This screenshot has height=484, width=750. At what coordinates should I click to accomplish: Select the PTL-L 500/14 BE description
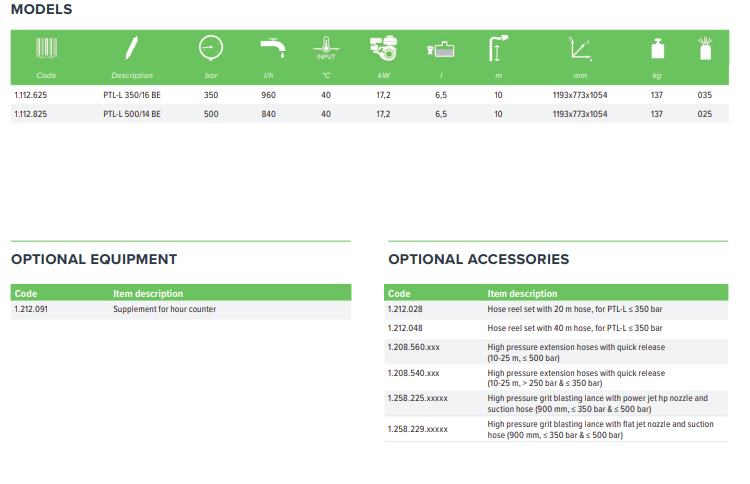pos(132,115)
